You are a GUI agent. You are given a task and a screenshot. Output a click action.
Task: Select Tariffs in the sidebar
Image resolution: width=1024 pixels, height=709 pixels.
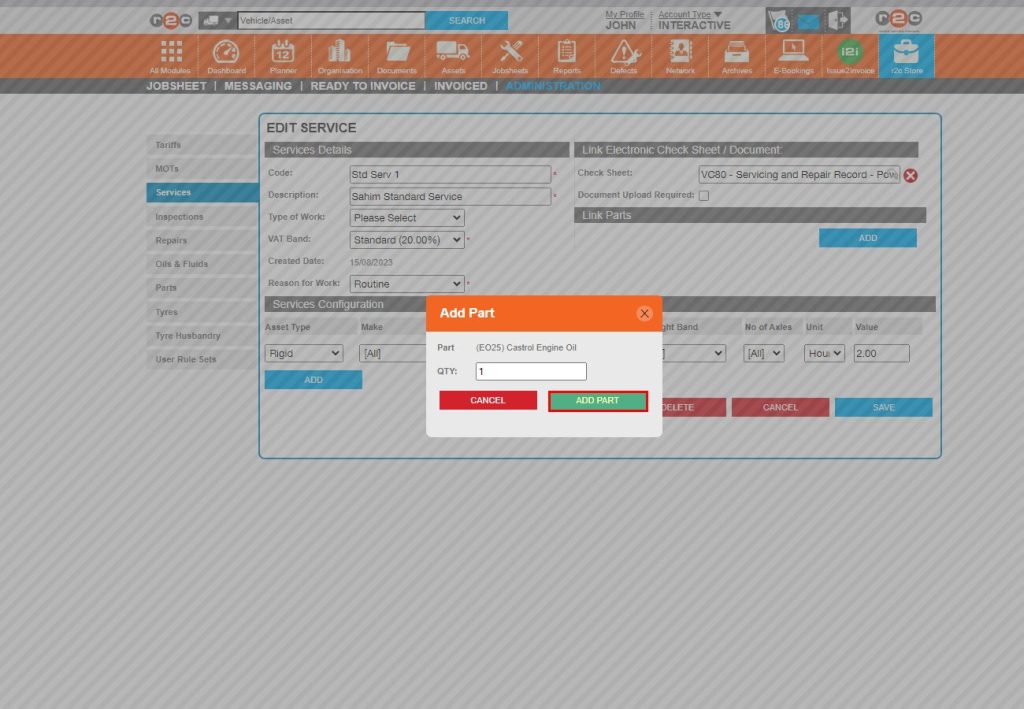(x=202, y=145)
